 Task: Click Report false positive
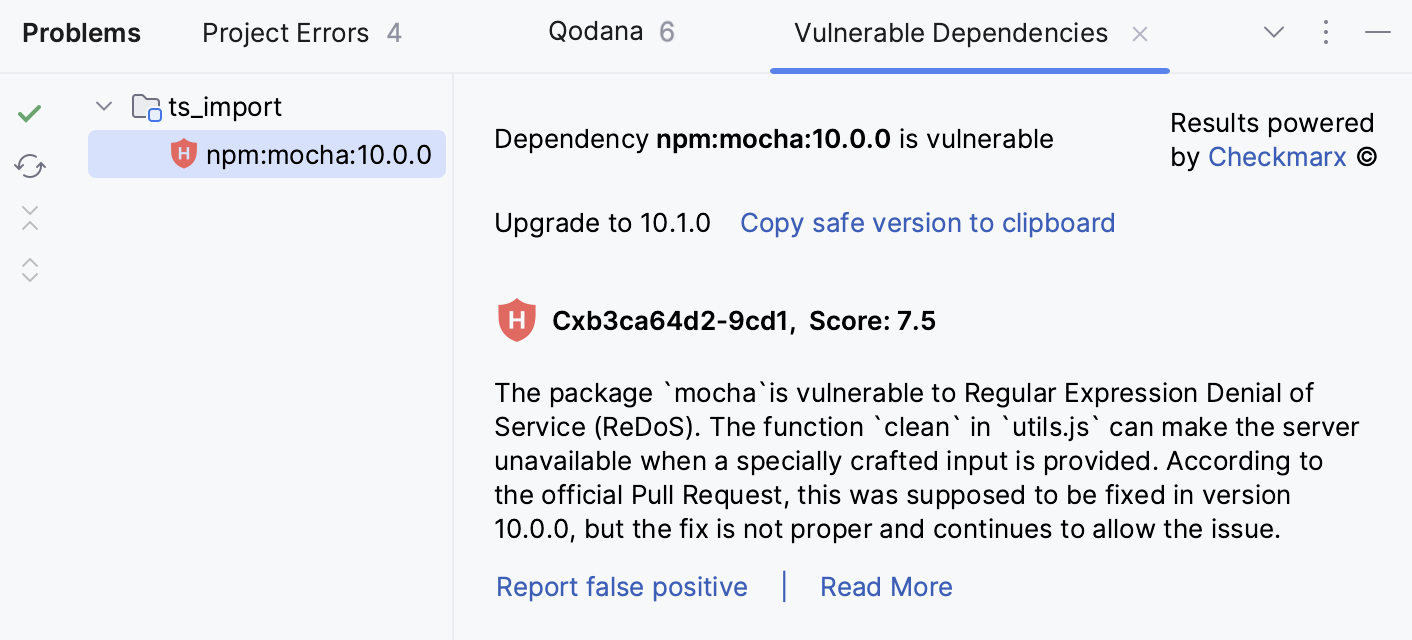click(621, 587)
